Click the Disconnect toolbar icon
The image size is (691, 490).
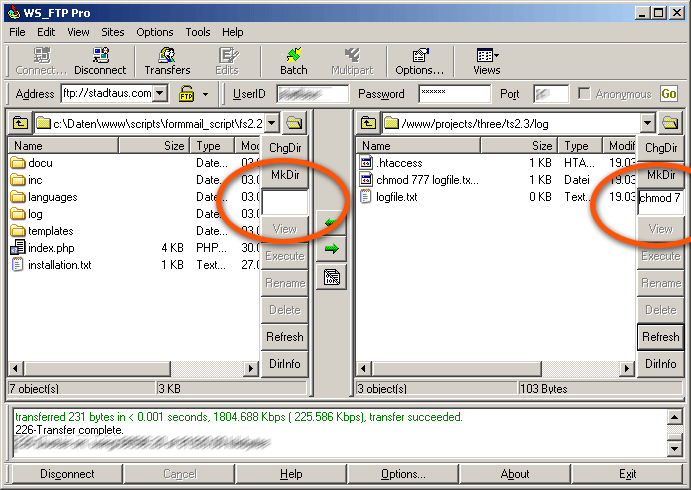click(100, 61)
